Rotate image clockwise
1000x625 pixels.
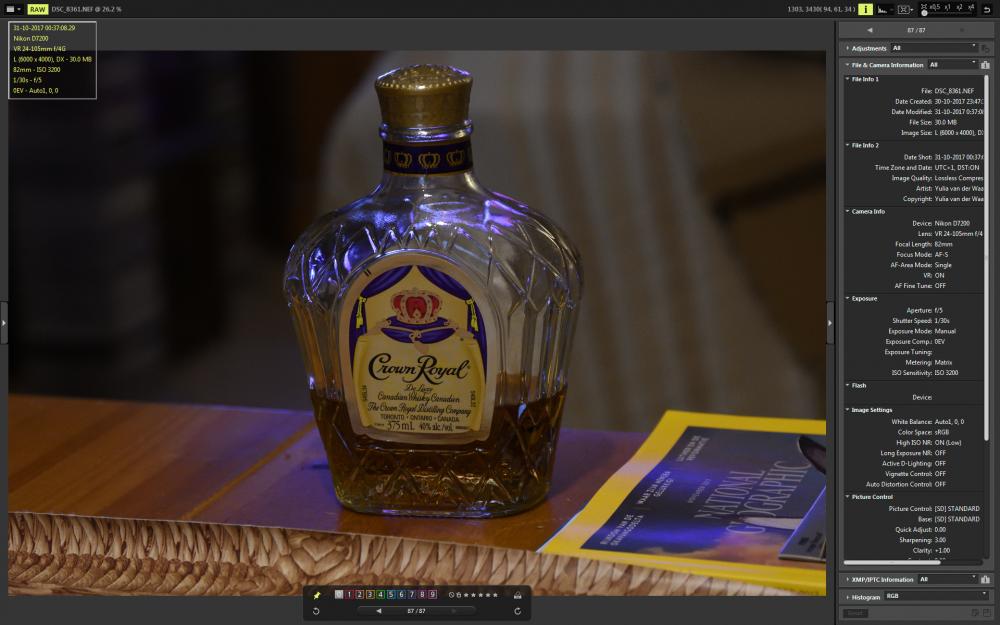pos(518,611)
